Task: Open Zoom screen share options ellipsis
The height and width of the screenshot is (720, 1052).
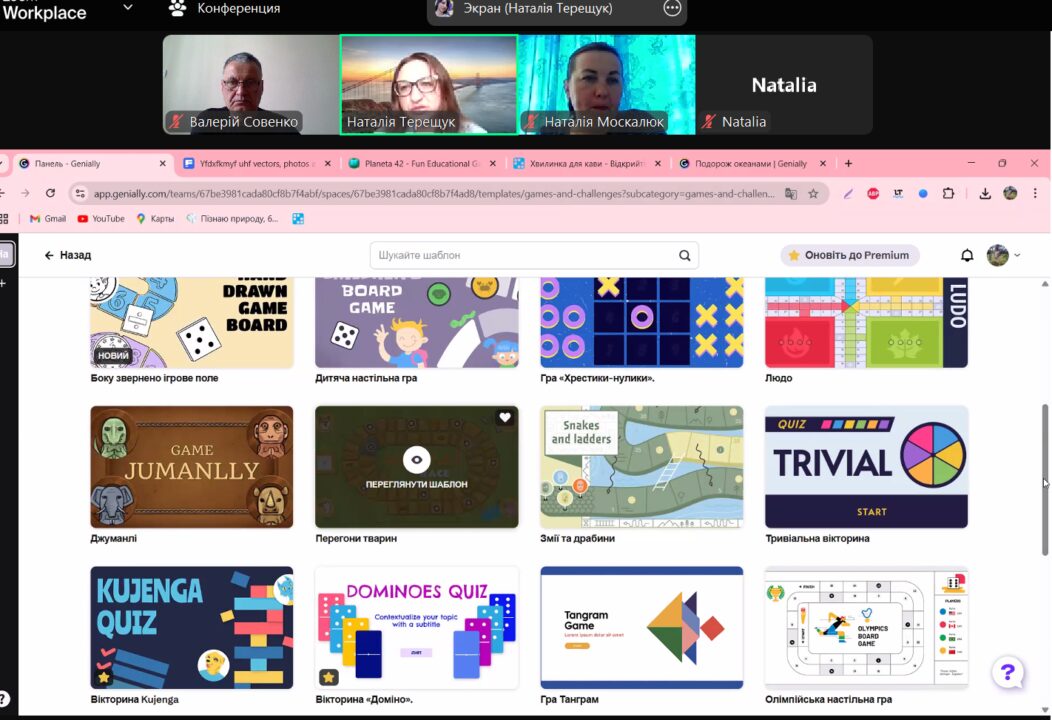Action: point(672,9)
